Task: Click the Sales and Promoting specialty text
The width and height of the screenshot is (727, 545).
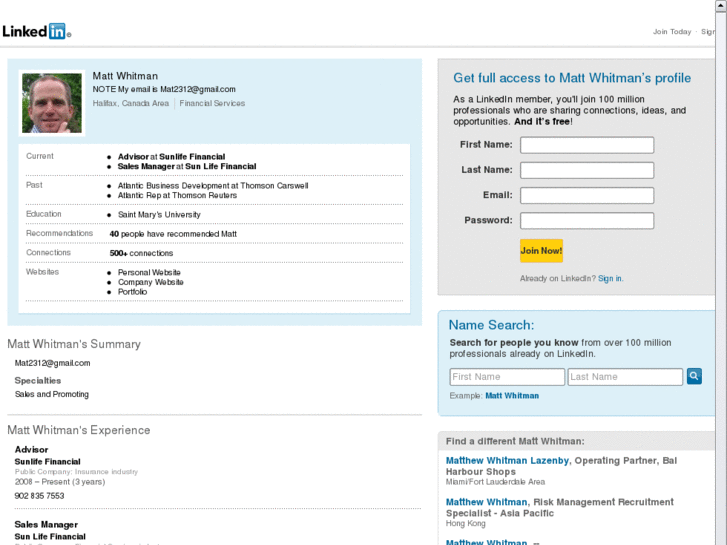Action: (51, 394)
